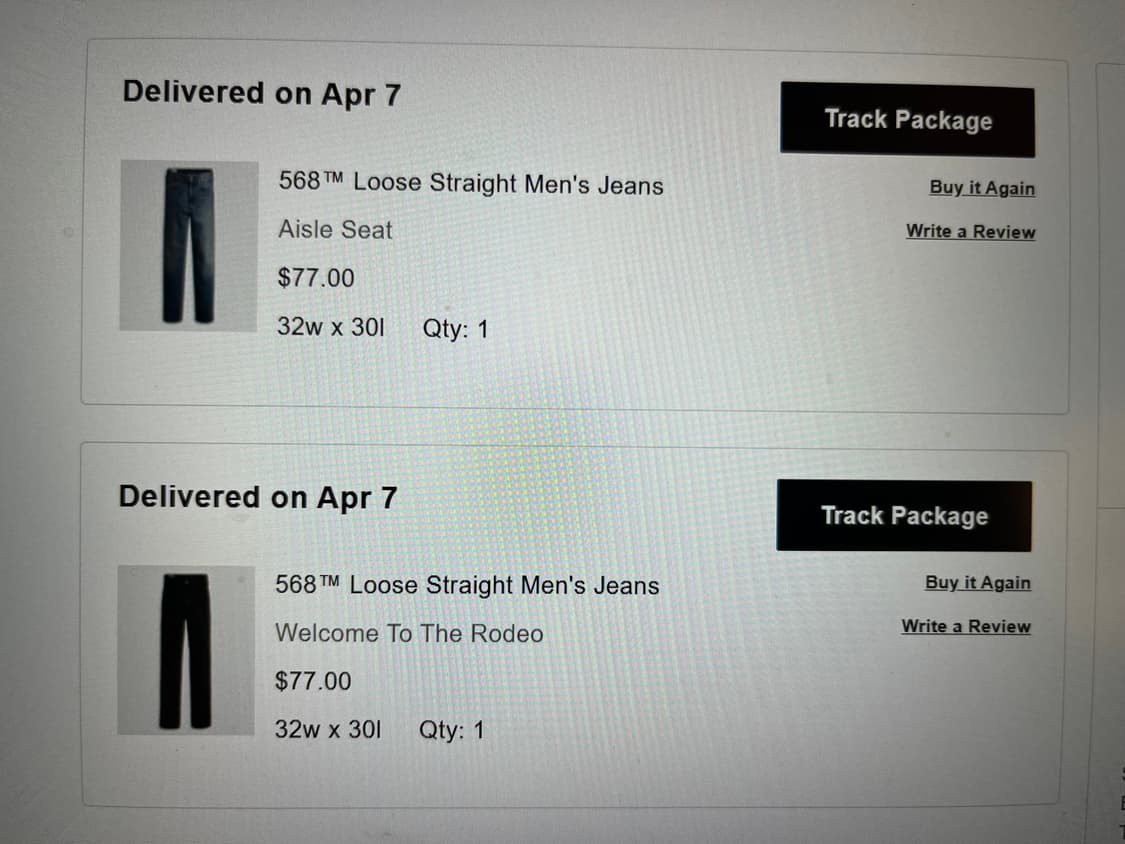Open the Aisle Seat jeans product thumbnail

coord(189,246)
